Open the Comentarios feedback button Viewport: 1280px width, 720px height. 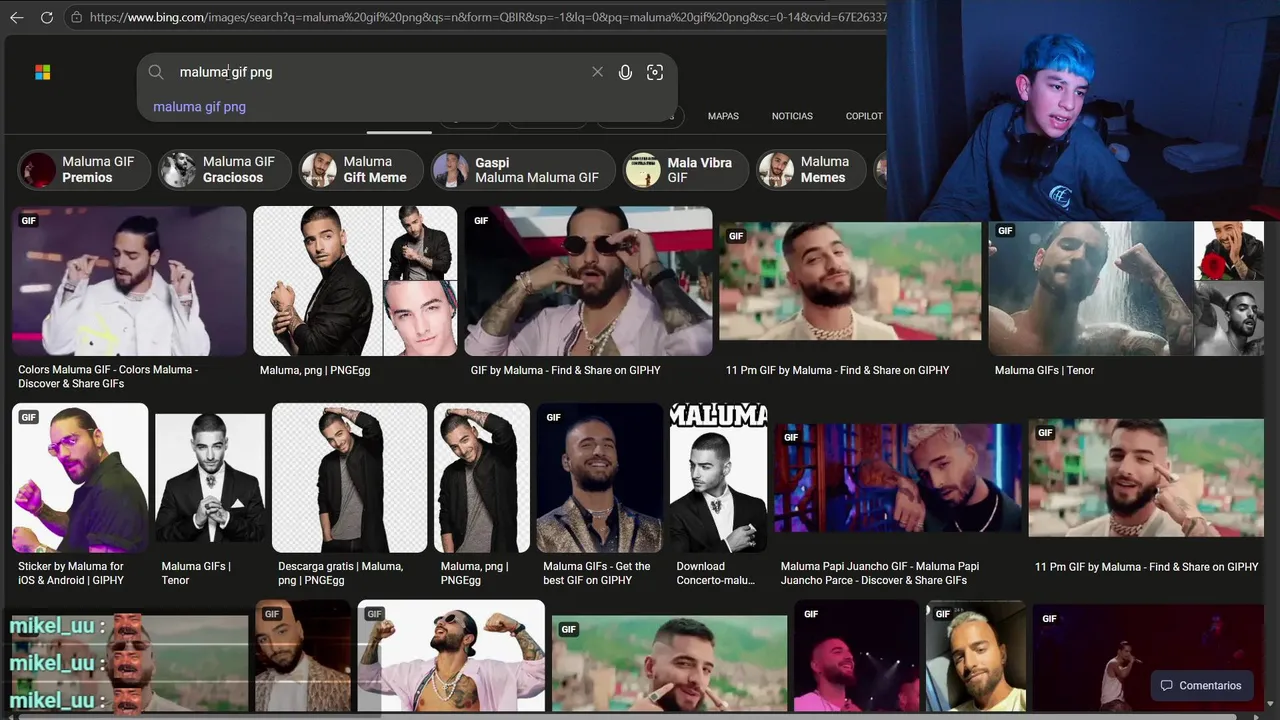click(x=1201, y=686)
